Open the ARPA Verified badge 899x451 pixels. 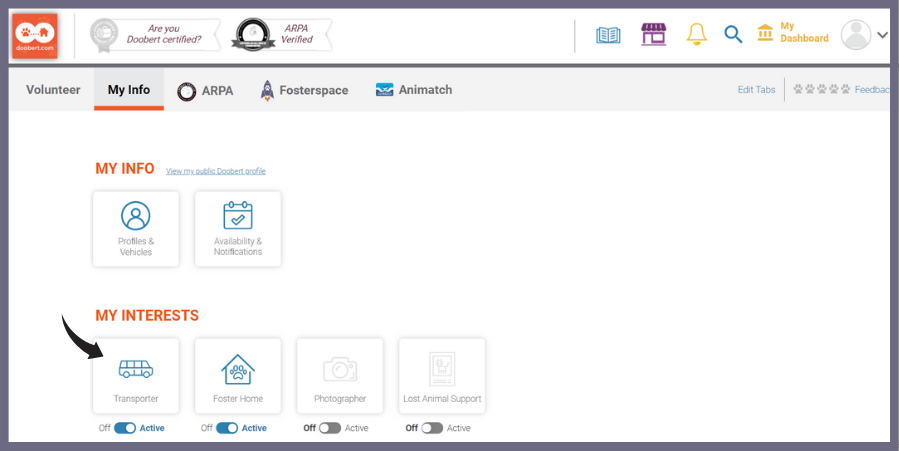(282, 34)
